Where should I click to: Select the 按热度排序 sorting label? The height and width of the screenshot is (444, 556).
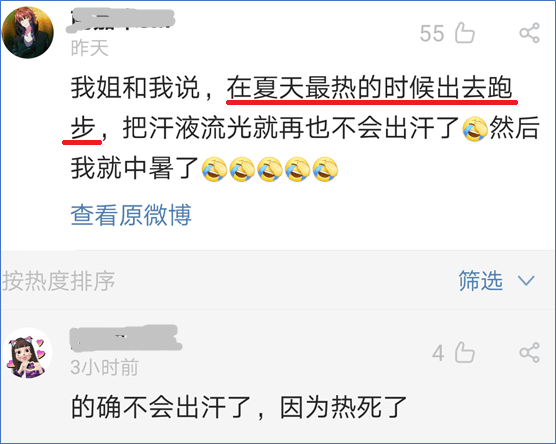(58, 281)
